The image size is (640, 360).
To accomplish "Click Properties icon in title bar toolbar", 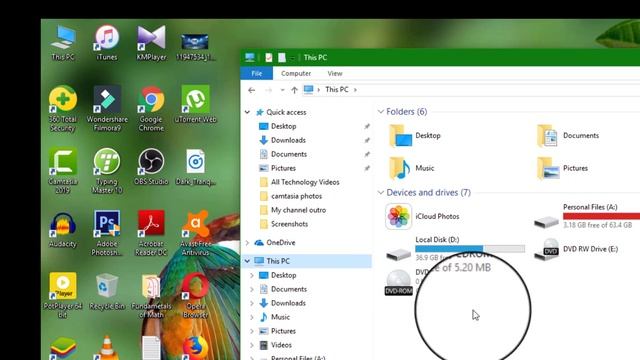I will pos(269,58).
